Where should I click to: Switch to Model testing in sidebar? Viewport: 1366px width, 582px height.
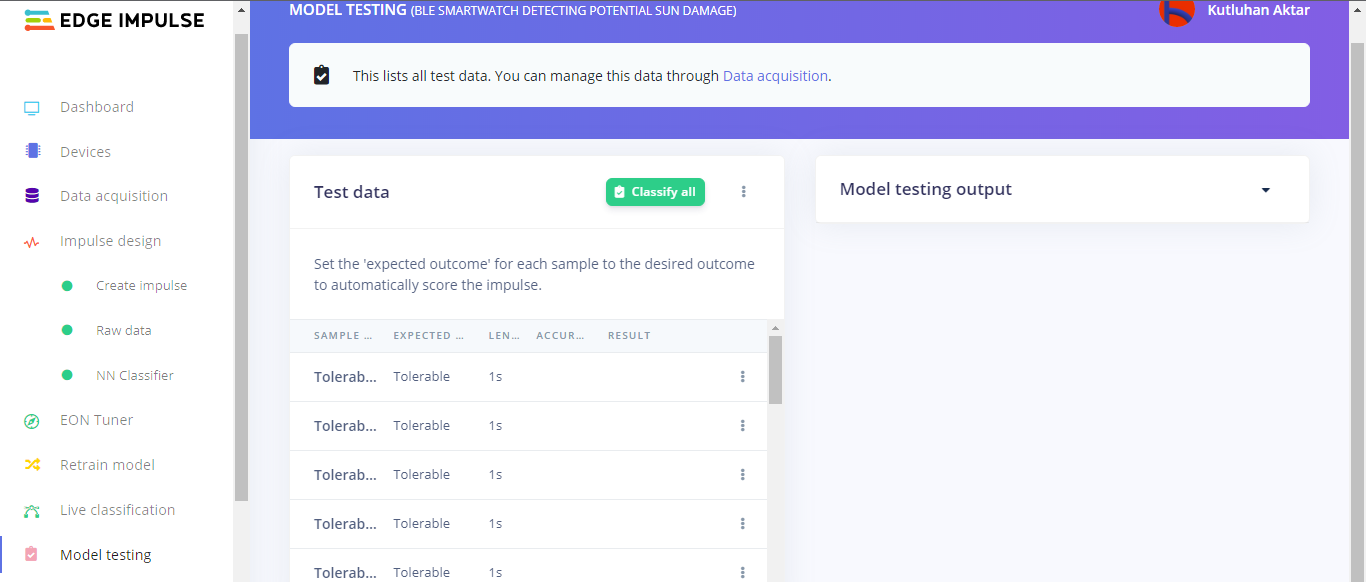(105, 554)
